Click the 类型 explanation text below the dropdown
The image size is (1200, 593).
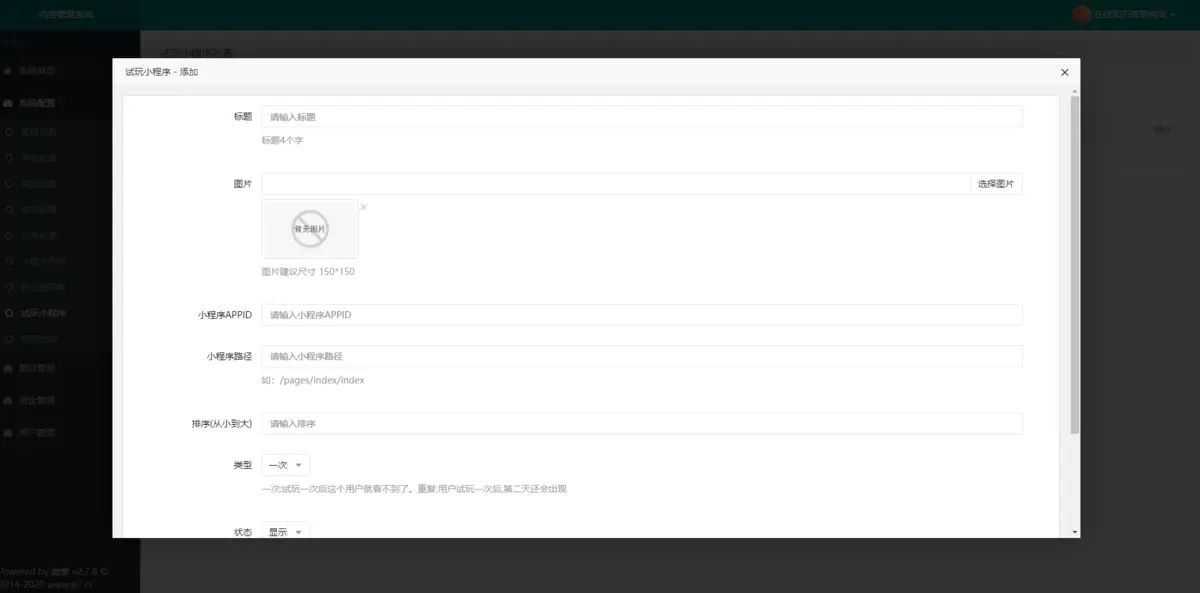point(414,489)
